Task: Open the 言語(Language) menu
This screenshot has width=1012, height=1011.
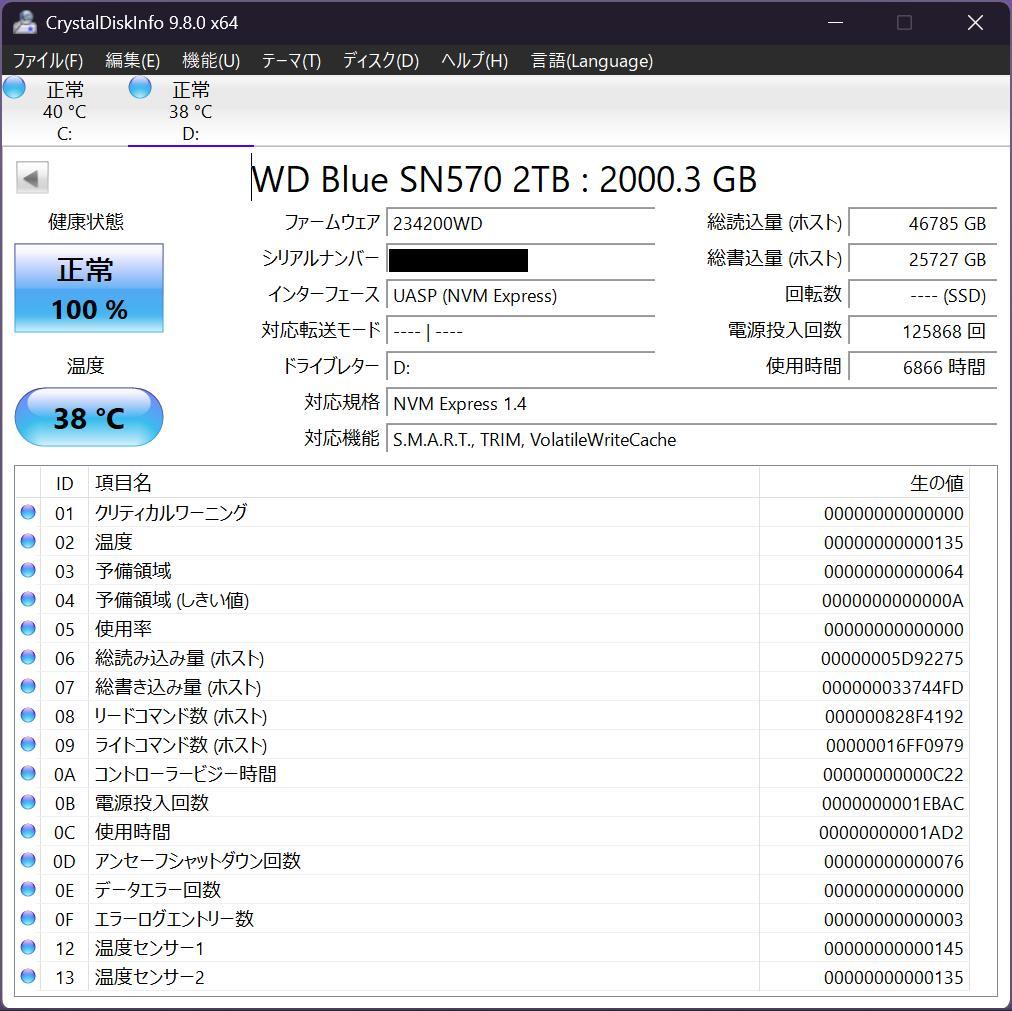Action: (x=592, y=61)
